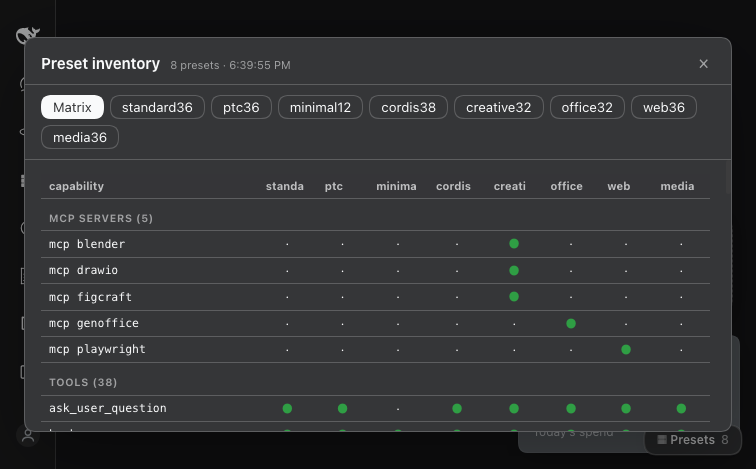This screenshot has height=469, width=756.
Task: Click the ptc column header
Action: (x=334, y=186)
